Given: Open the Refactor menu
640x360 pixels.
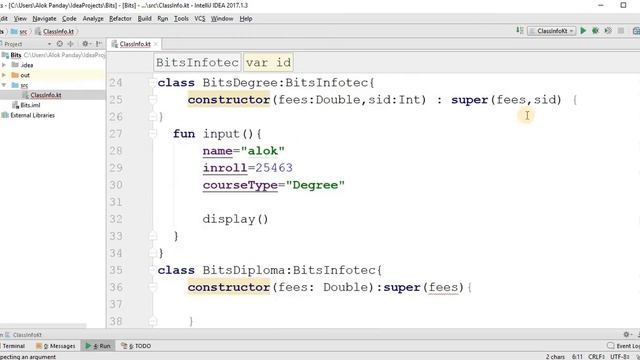Looking at the screenshot, I should point(120,19).
